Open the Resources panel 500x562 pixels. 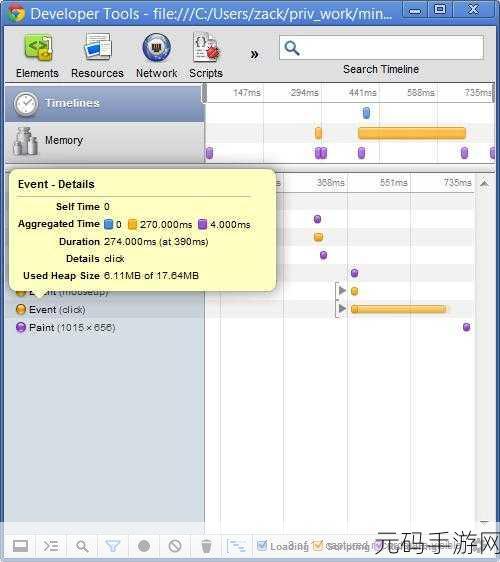[97, 55]
